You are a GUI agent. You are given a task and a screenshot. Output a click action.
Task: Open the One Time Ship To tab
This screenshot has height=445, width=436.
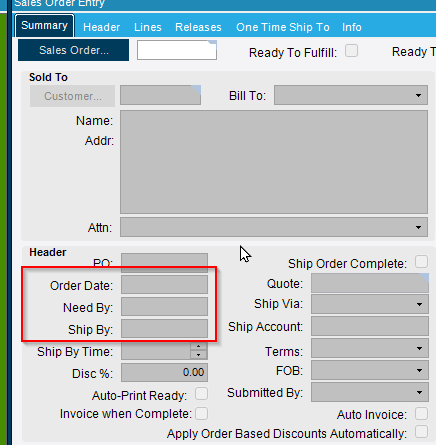click(x=283, y=27)
